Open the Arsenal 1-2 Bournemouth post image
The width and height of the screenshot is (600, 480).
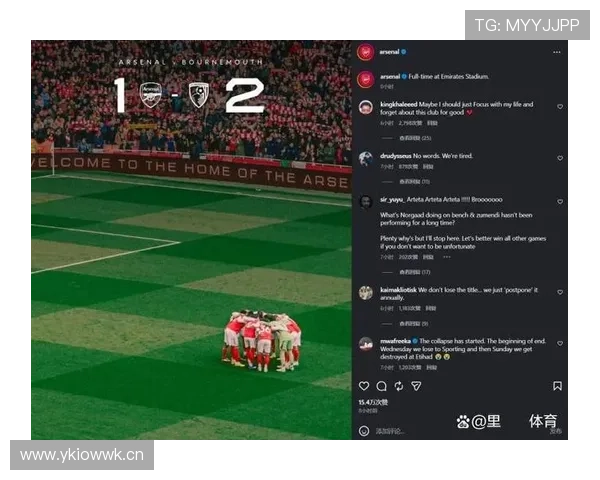[x=191, y=240]
